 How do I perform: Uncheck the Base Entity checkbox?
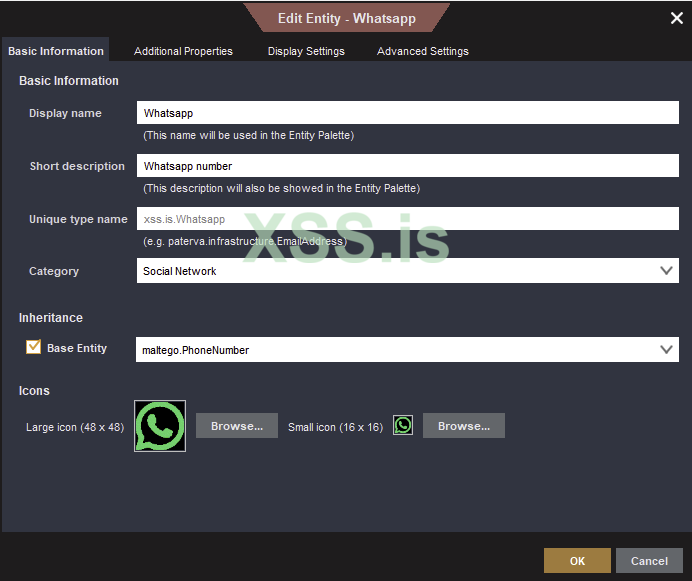click(x=34, y=347)
